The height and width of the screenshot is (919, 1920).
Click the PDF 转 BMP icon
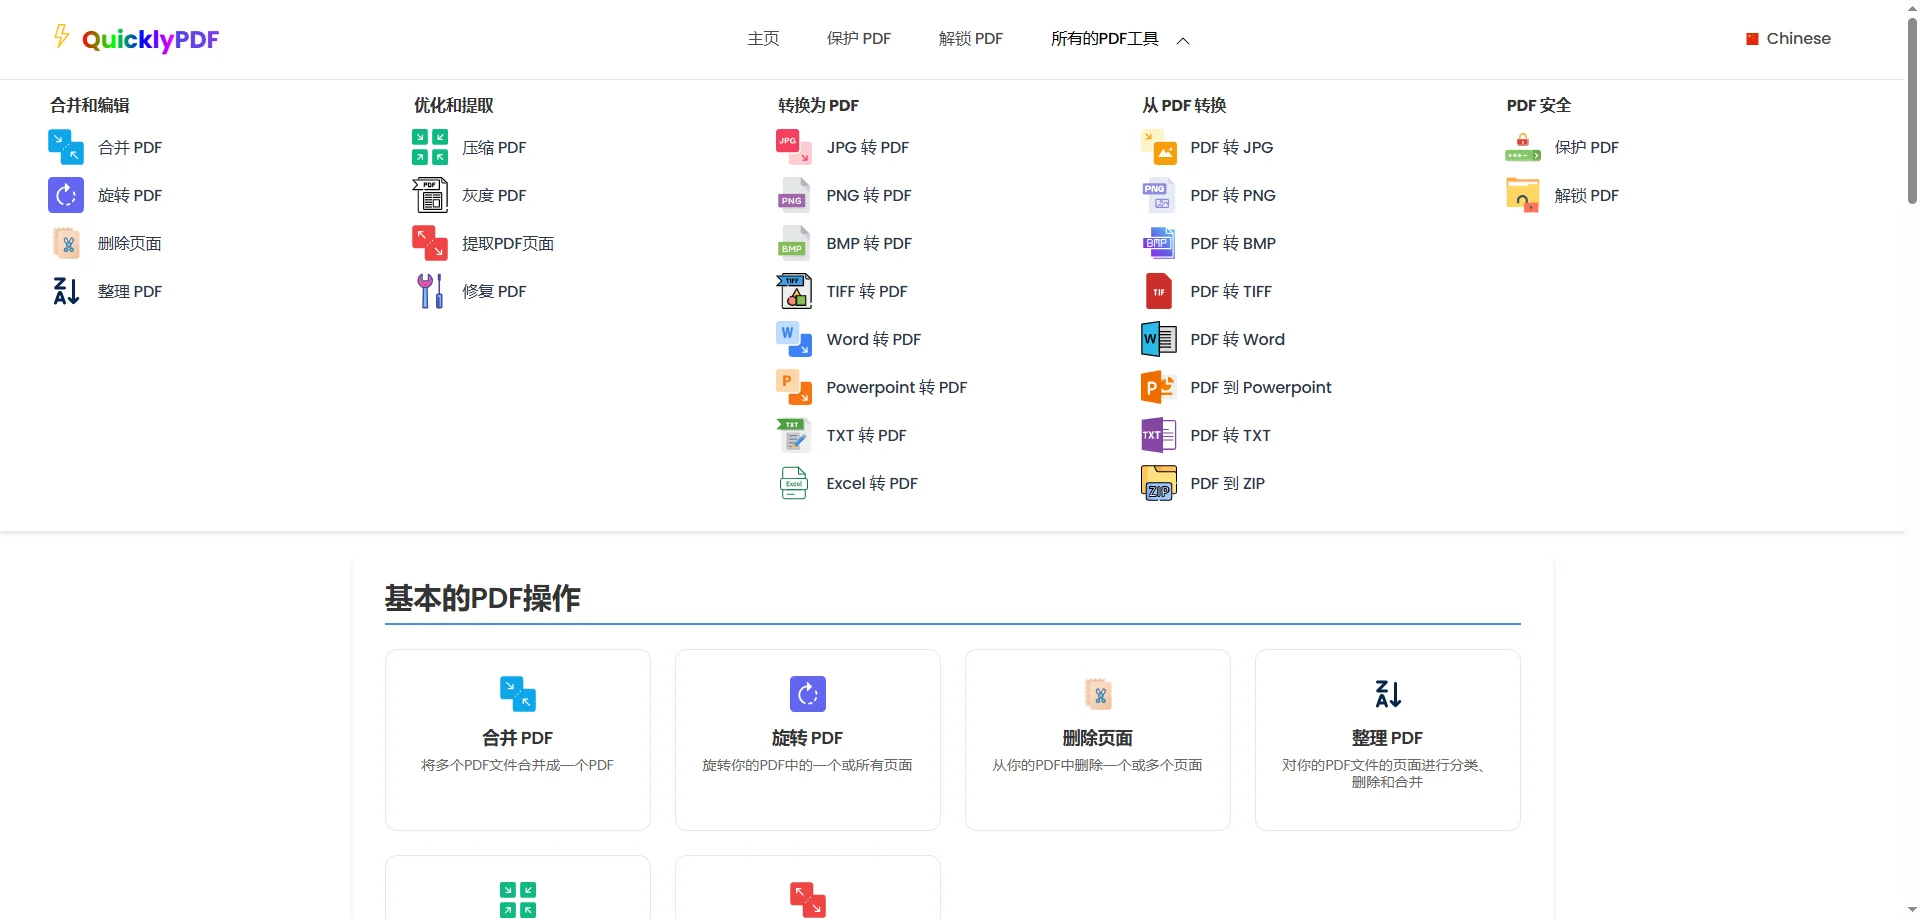1158,243
